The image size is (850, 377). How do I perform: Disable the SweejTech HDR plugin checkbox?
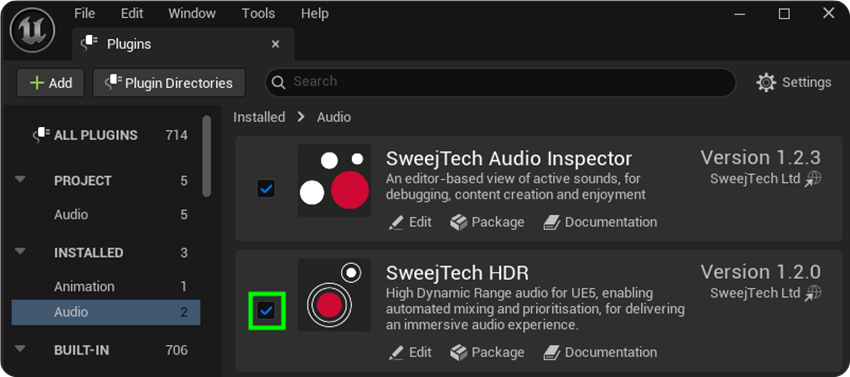pyautogui.click(x=266, y=311)
